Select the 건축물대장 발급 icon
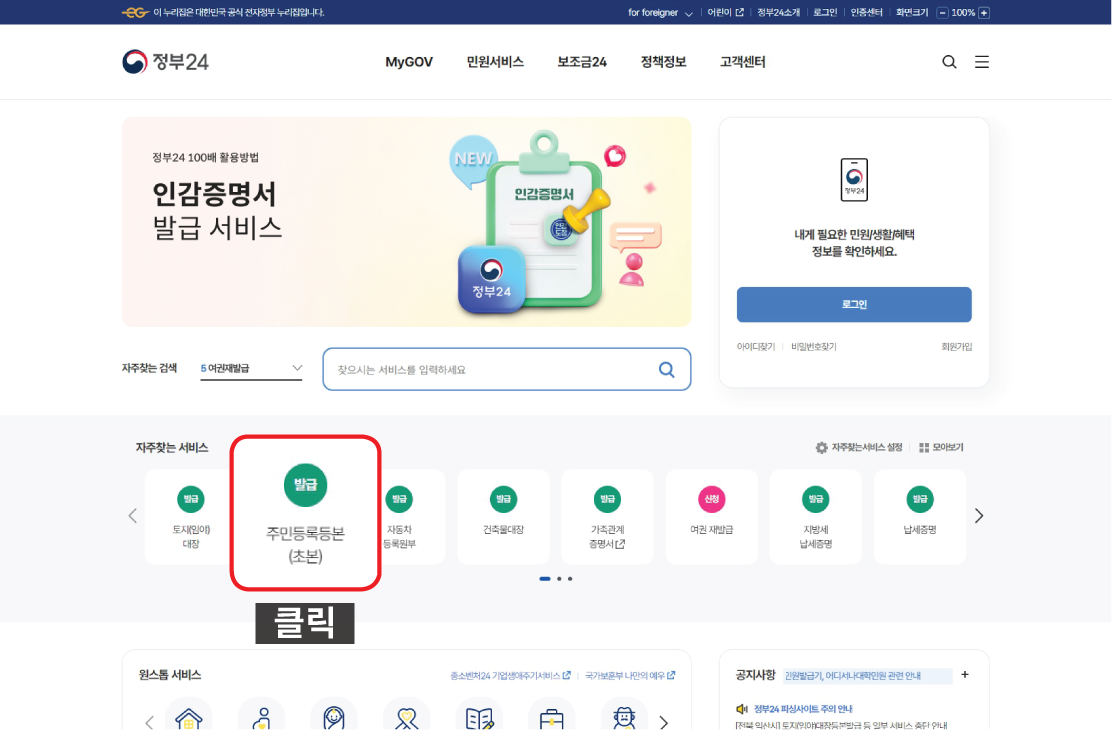 point(504,499)
